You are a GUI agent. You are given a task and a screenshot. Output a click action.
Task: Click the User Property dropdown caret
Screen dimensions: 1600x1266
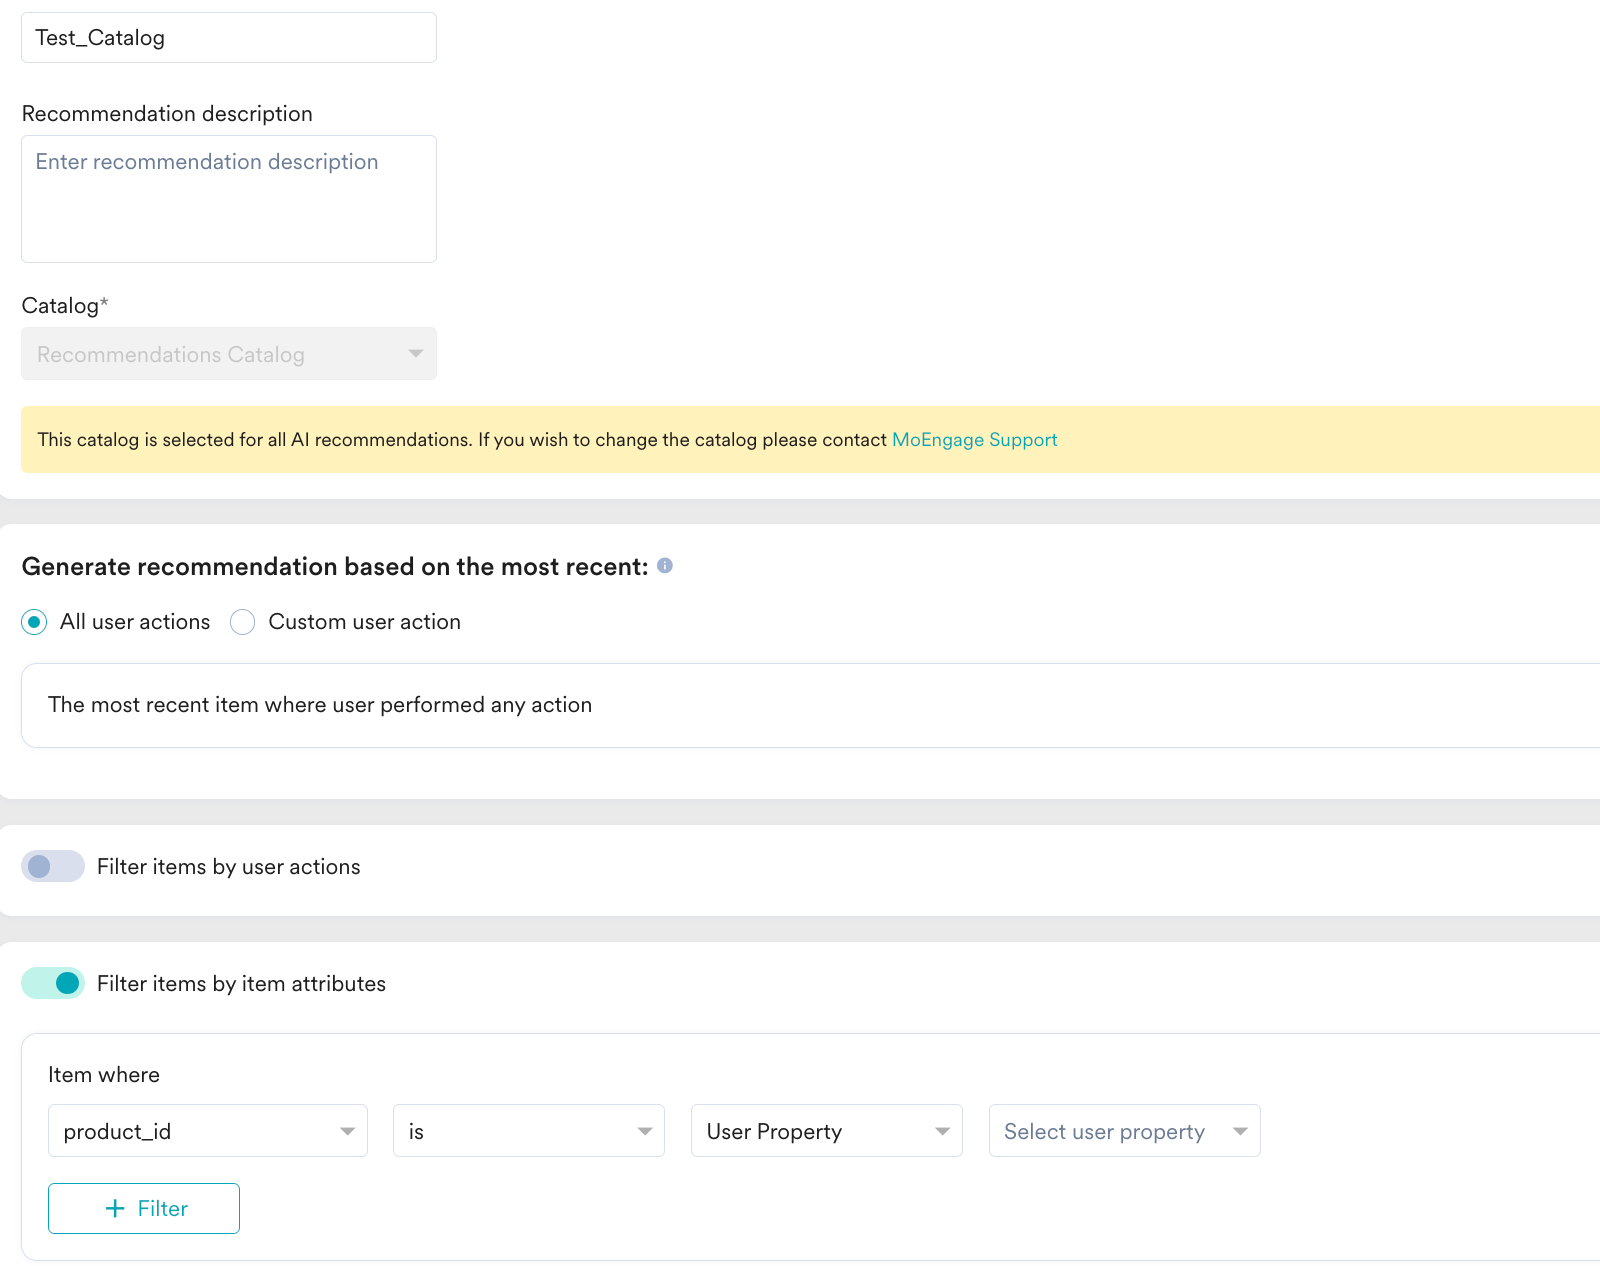coord(942,1131)
